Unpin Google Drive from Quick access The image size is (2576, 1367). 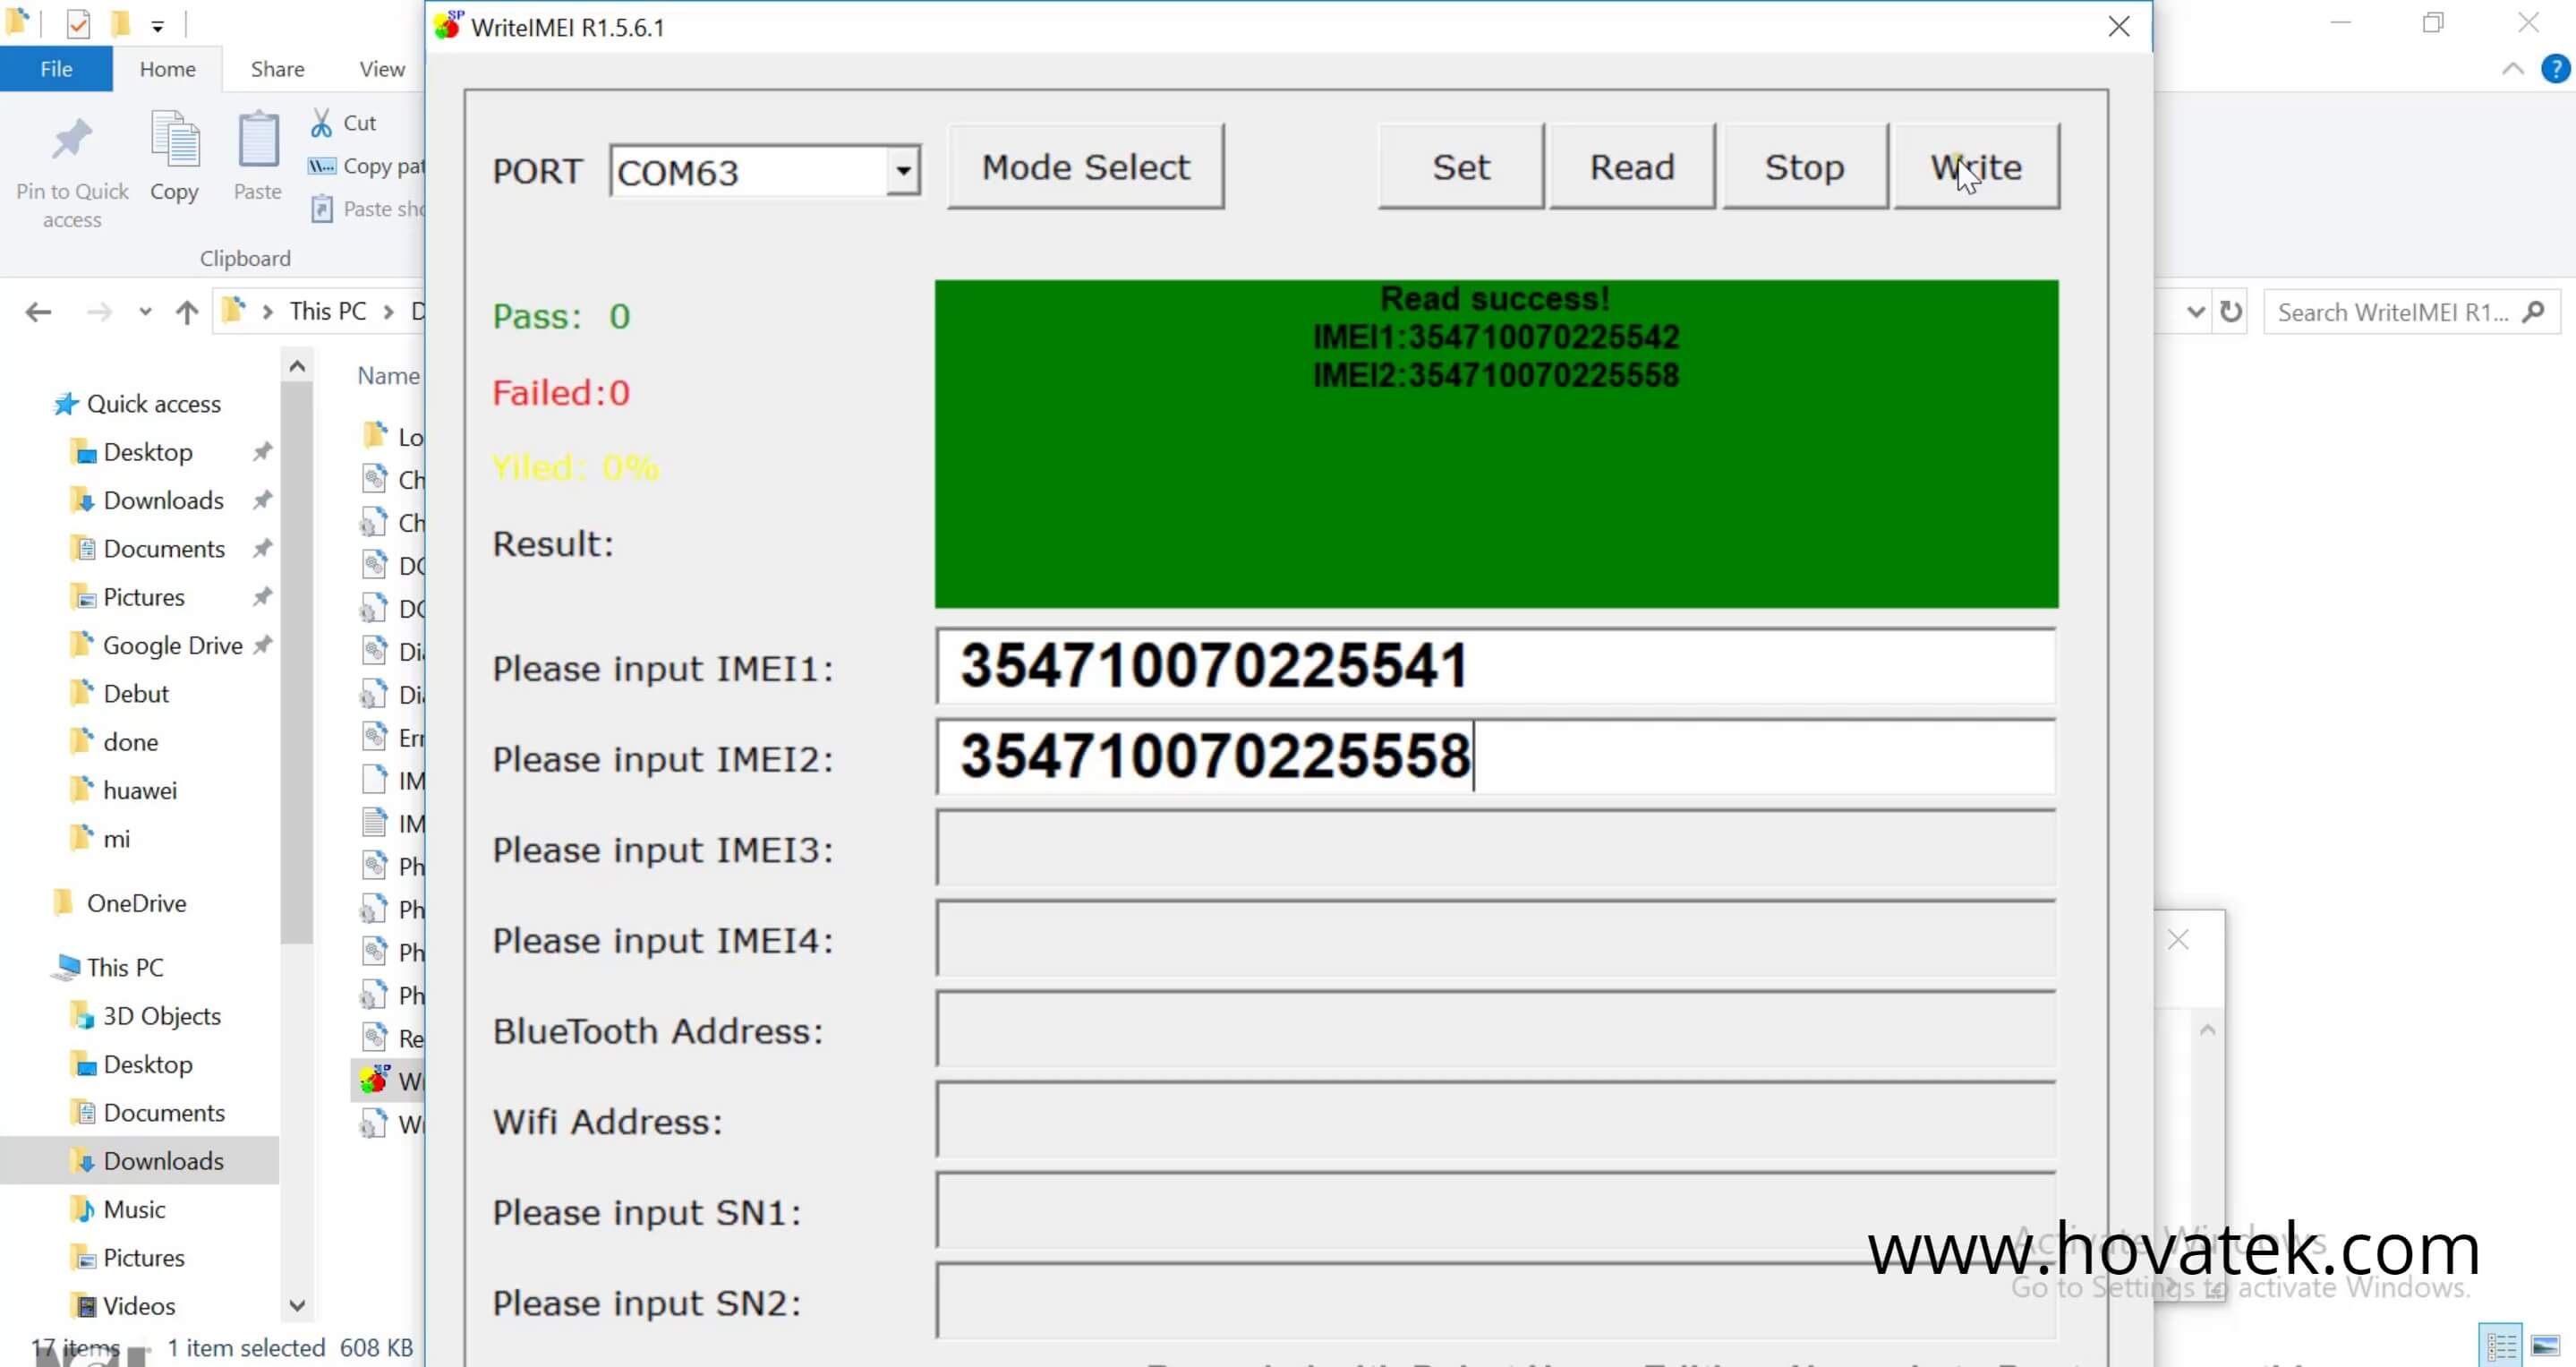263,645
